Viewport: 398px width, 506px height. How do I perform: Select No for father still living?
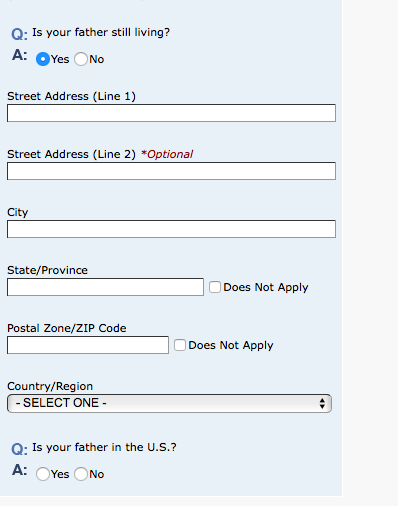pos(81,59)
